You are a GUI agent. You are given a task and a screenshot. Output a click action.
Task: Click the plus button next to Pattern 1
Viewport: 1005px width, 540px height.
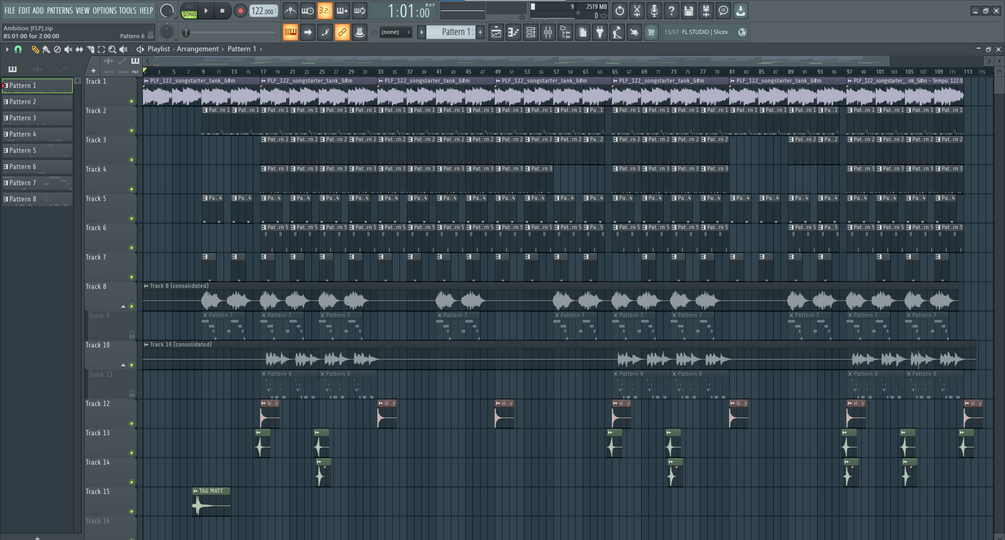tap(480, 32)
